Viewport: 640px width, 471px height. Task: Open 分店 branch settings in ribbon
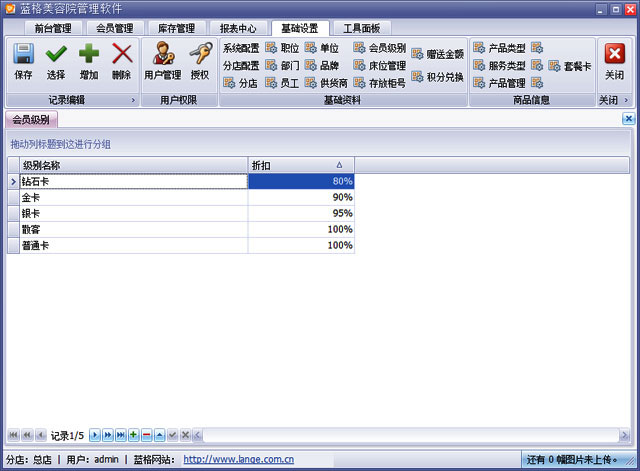coord(240,83)
